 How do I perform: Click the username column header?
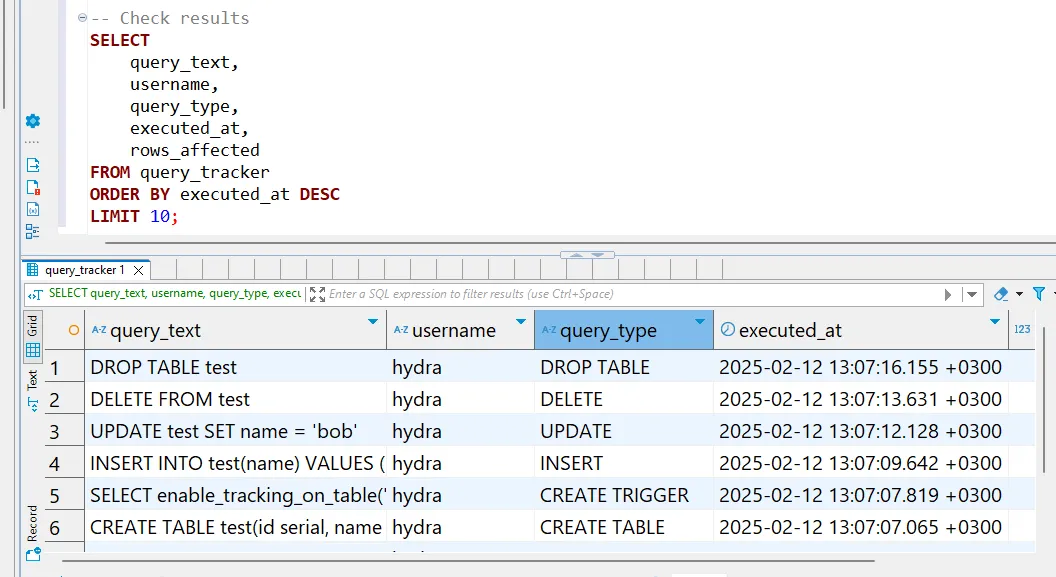461,330
